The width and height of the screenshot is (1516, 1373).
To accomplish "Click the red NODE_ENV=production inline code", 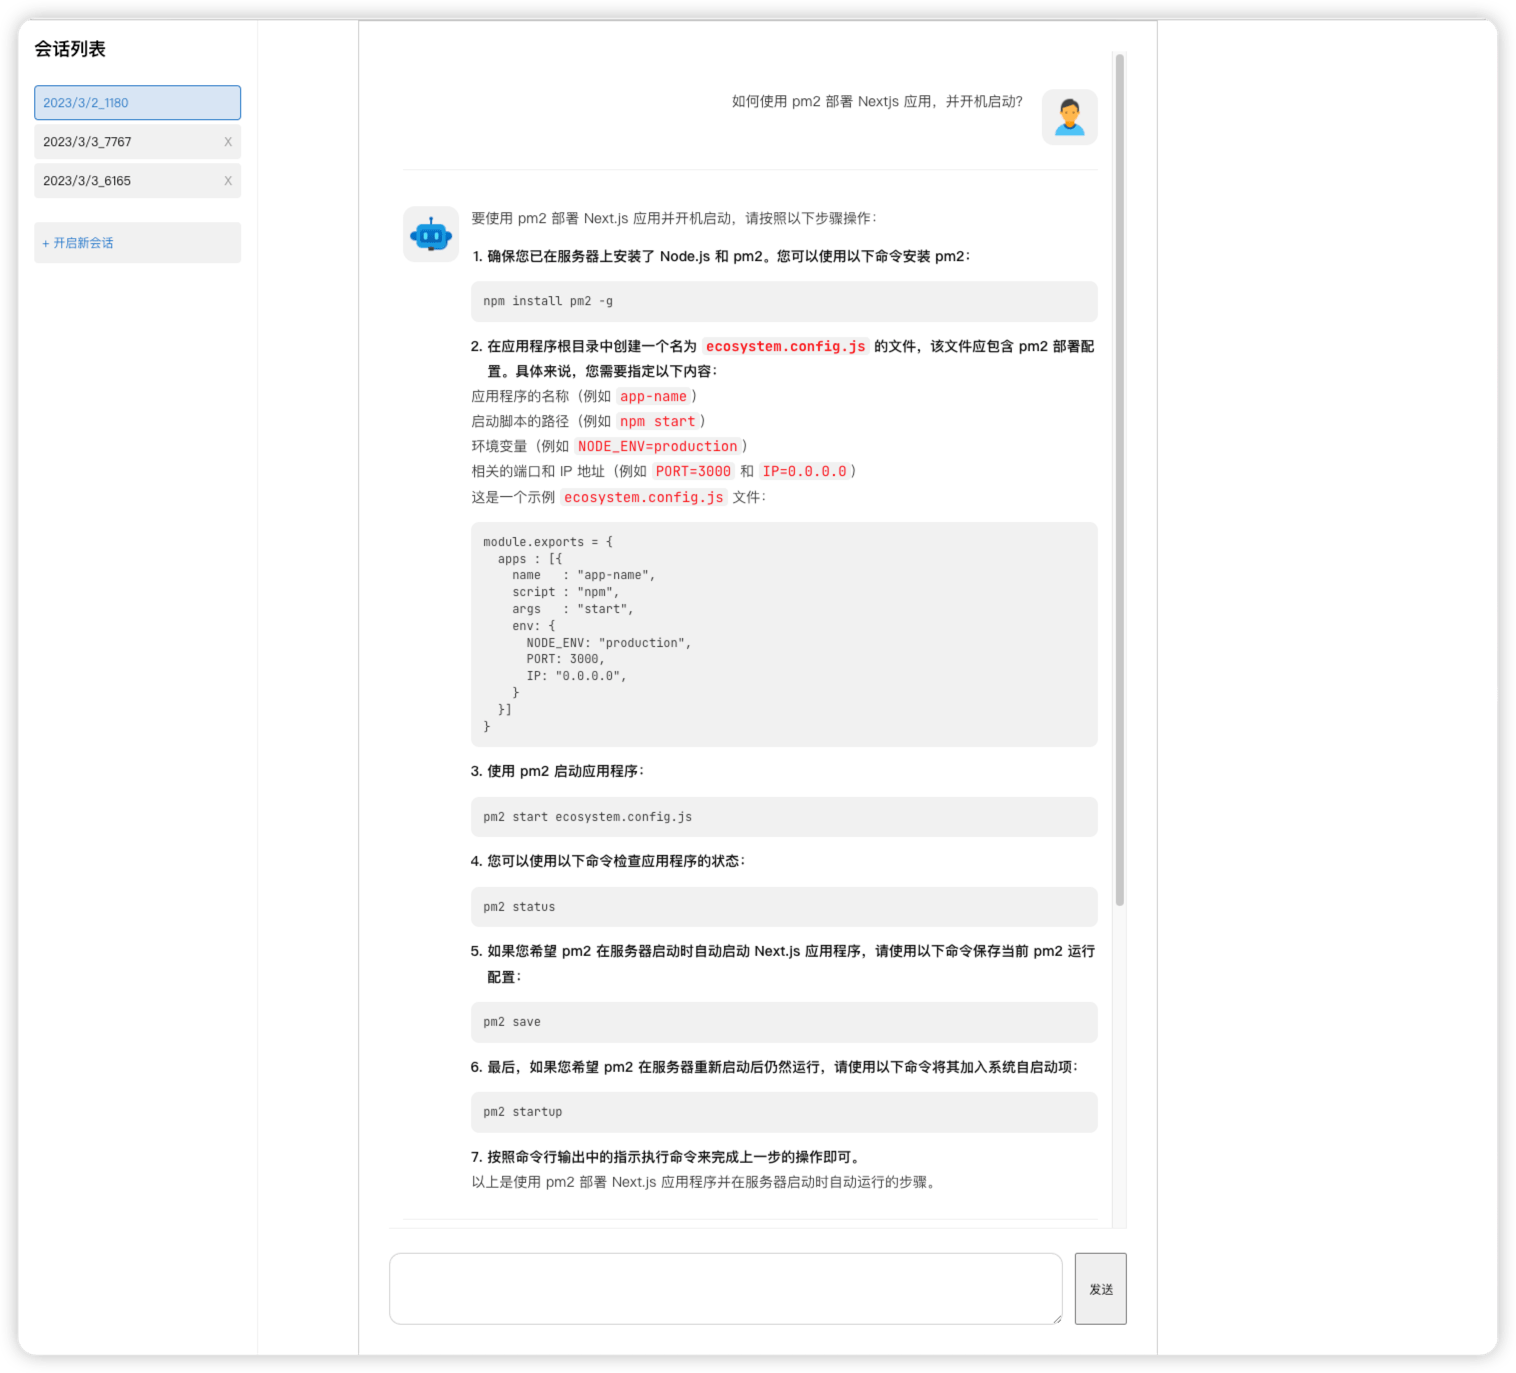I will pos(657,446).
